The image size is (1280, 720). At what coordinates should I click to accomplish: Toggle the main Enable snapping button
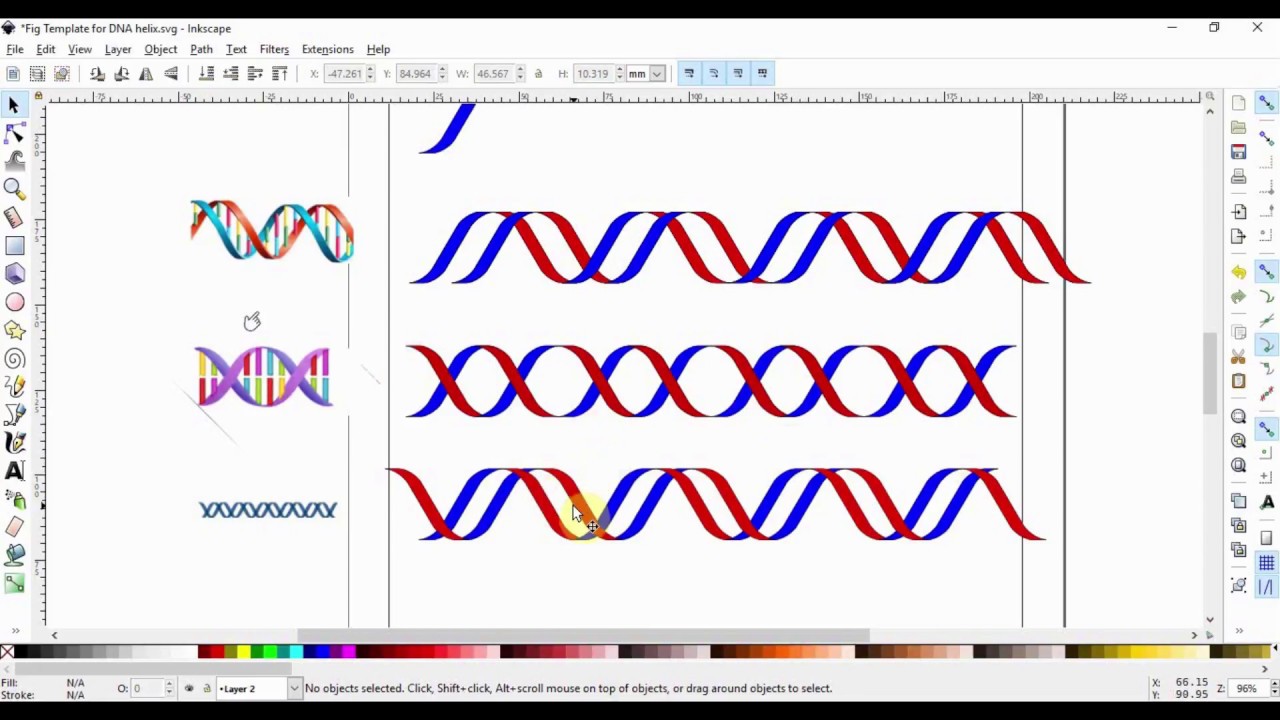click(1266, 104)
